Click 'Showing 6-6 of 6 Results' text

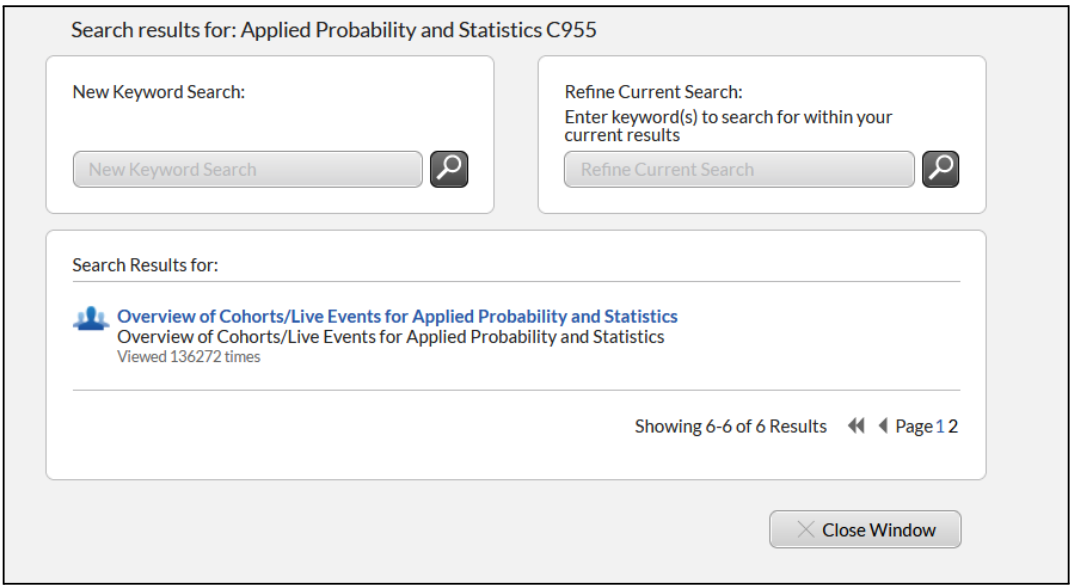coord(730,426)
